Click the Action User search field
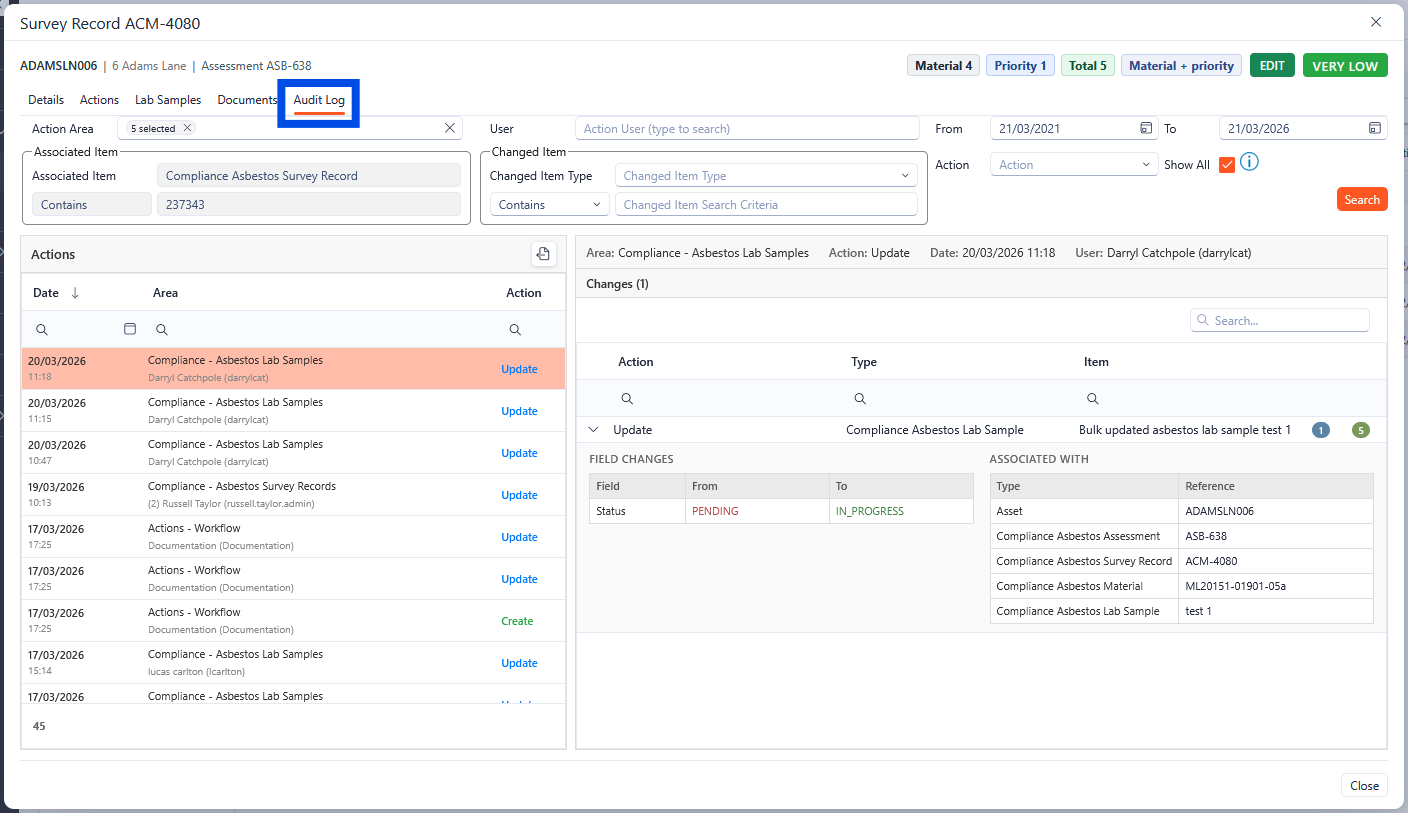1408x813 pixels. coord(746,129)
